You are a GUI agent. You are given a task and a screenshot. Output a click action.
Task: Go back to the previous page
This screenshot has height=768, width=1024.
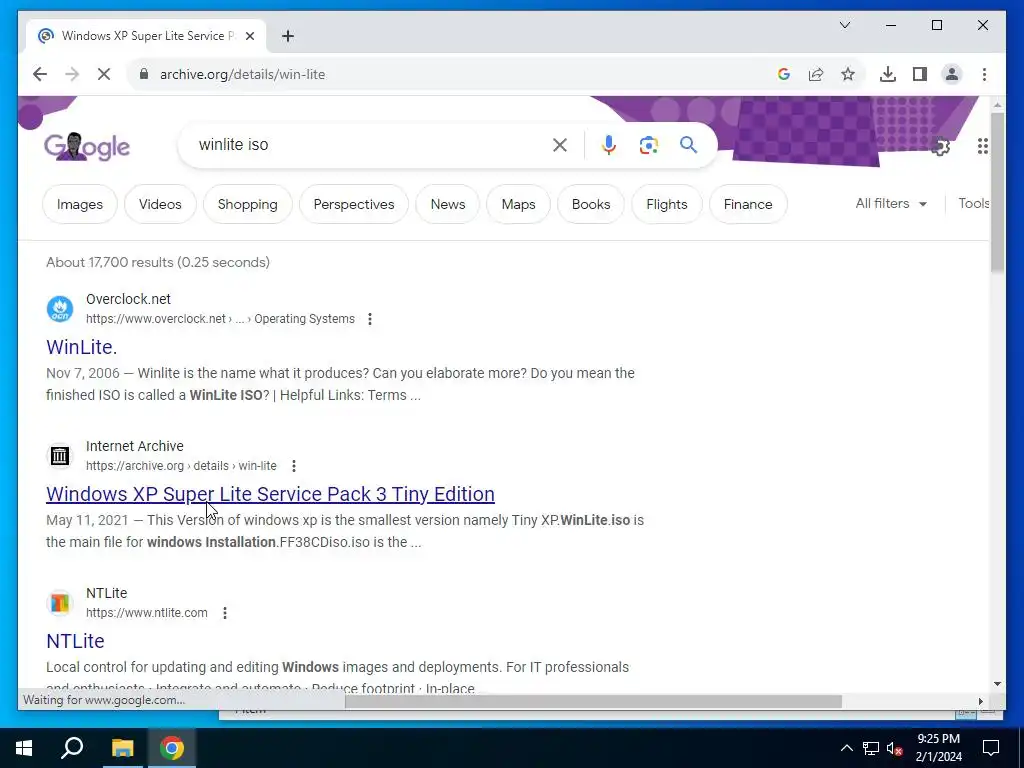(x=40, y=74)
